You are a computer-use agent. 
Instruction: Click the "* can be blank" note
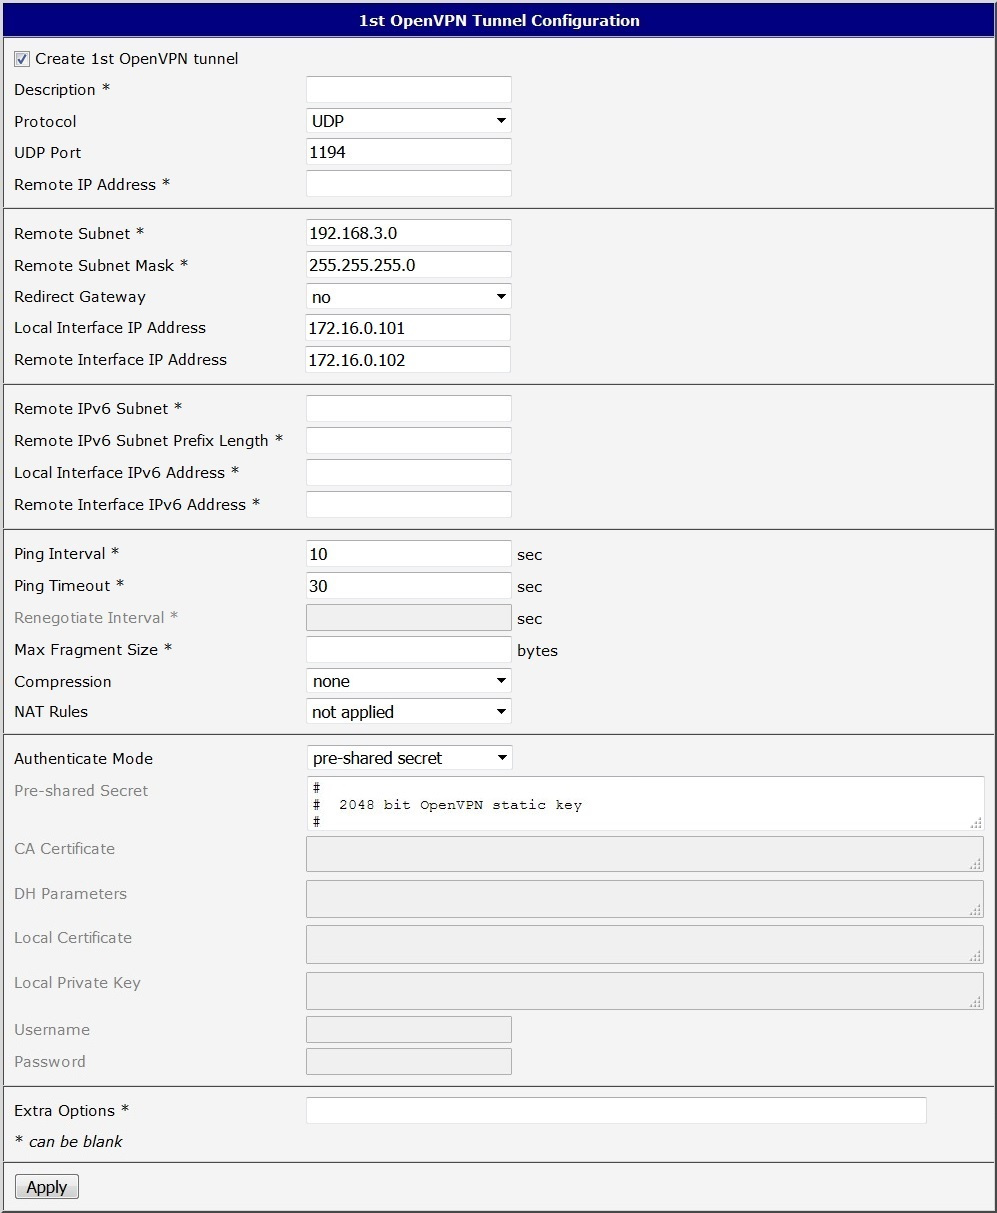pos(69,1141)
